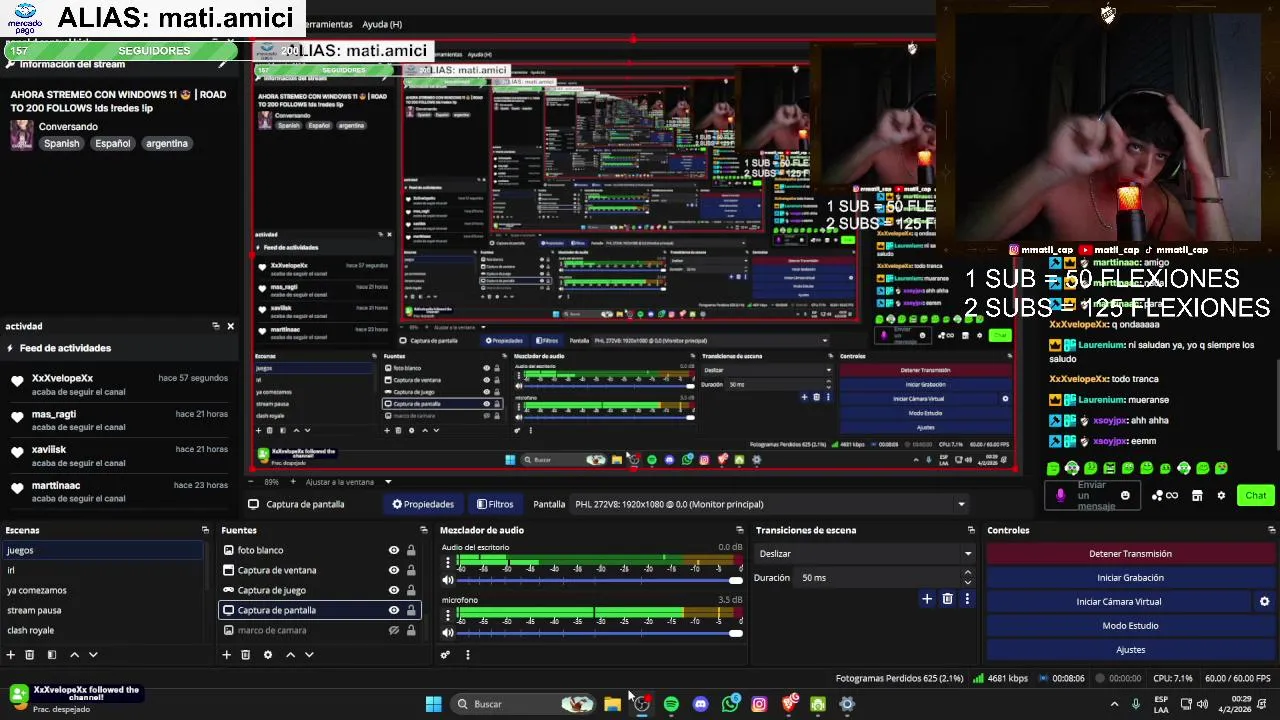Delete selected scene via trash icon
The height and width of the screenshot is (720, 1280).
pos(30,655)
